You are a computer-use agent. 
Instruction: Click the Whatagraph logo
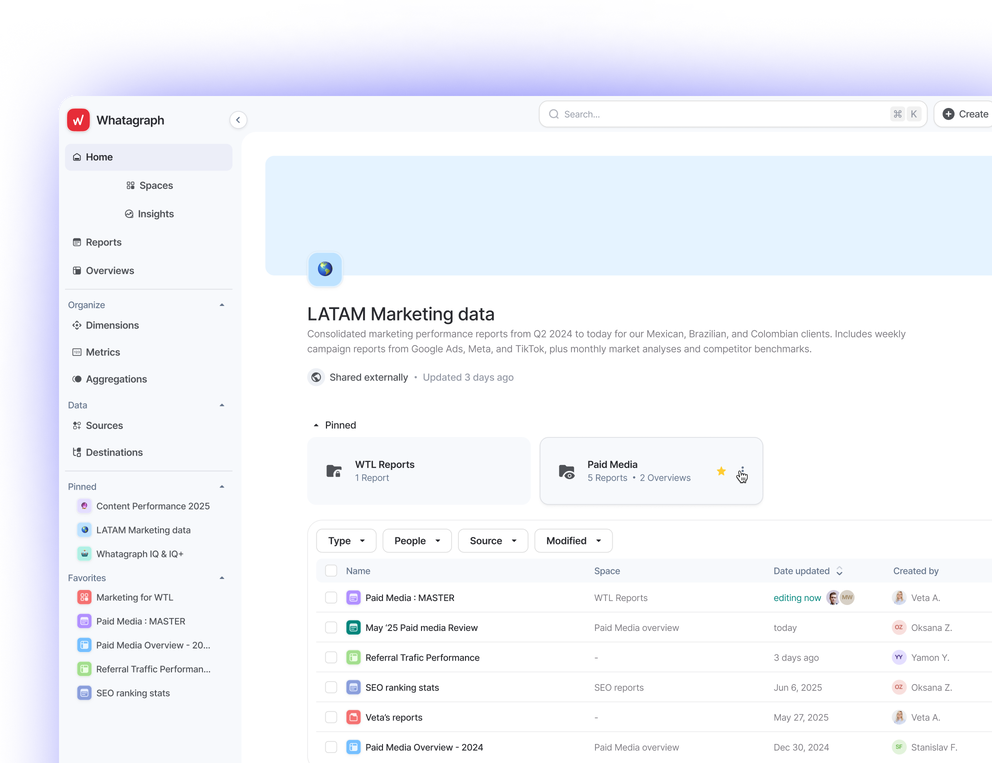pyautogui.click(x=114, y=119)
